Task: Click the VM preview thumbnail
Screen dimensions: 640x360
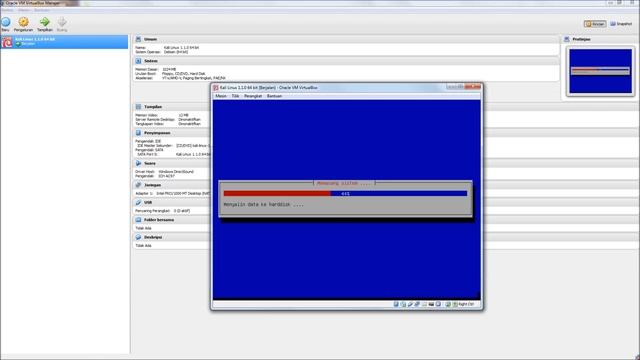Action: [x=600, y=71]
